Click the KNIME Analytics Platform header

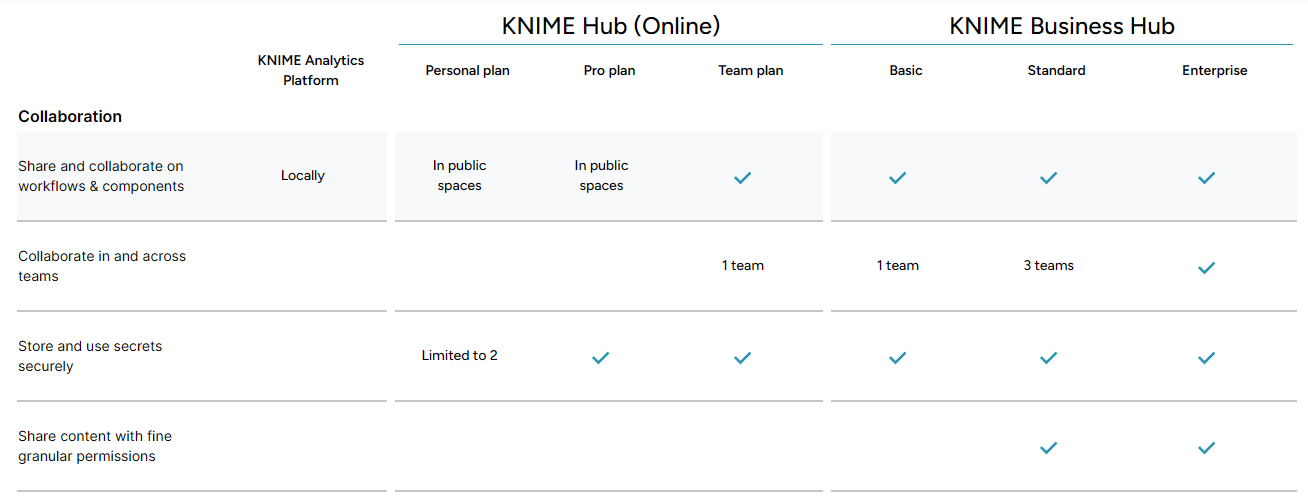tap(310, 70)
